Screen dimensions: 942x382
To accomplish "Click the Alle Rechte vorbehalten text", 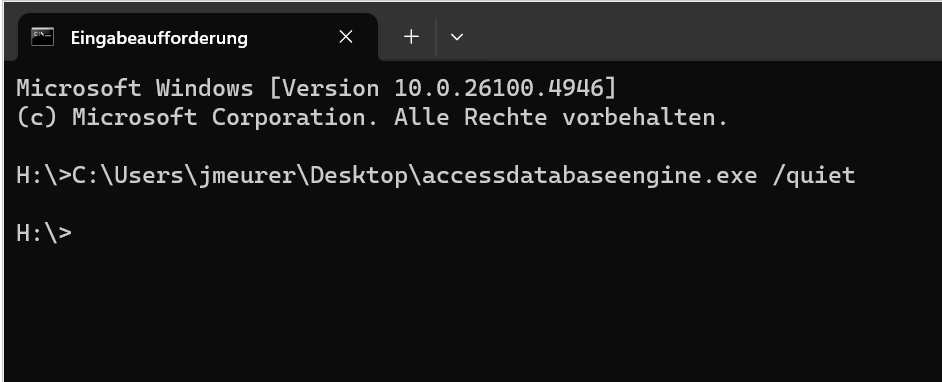I will (x=561, y=117).
